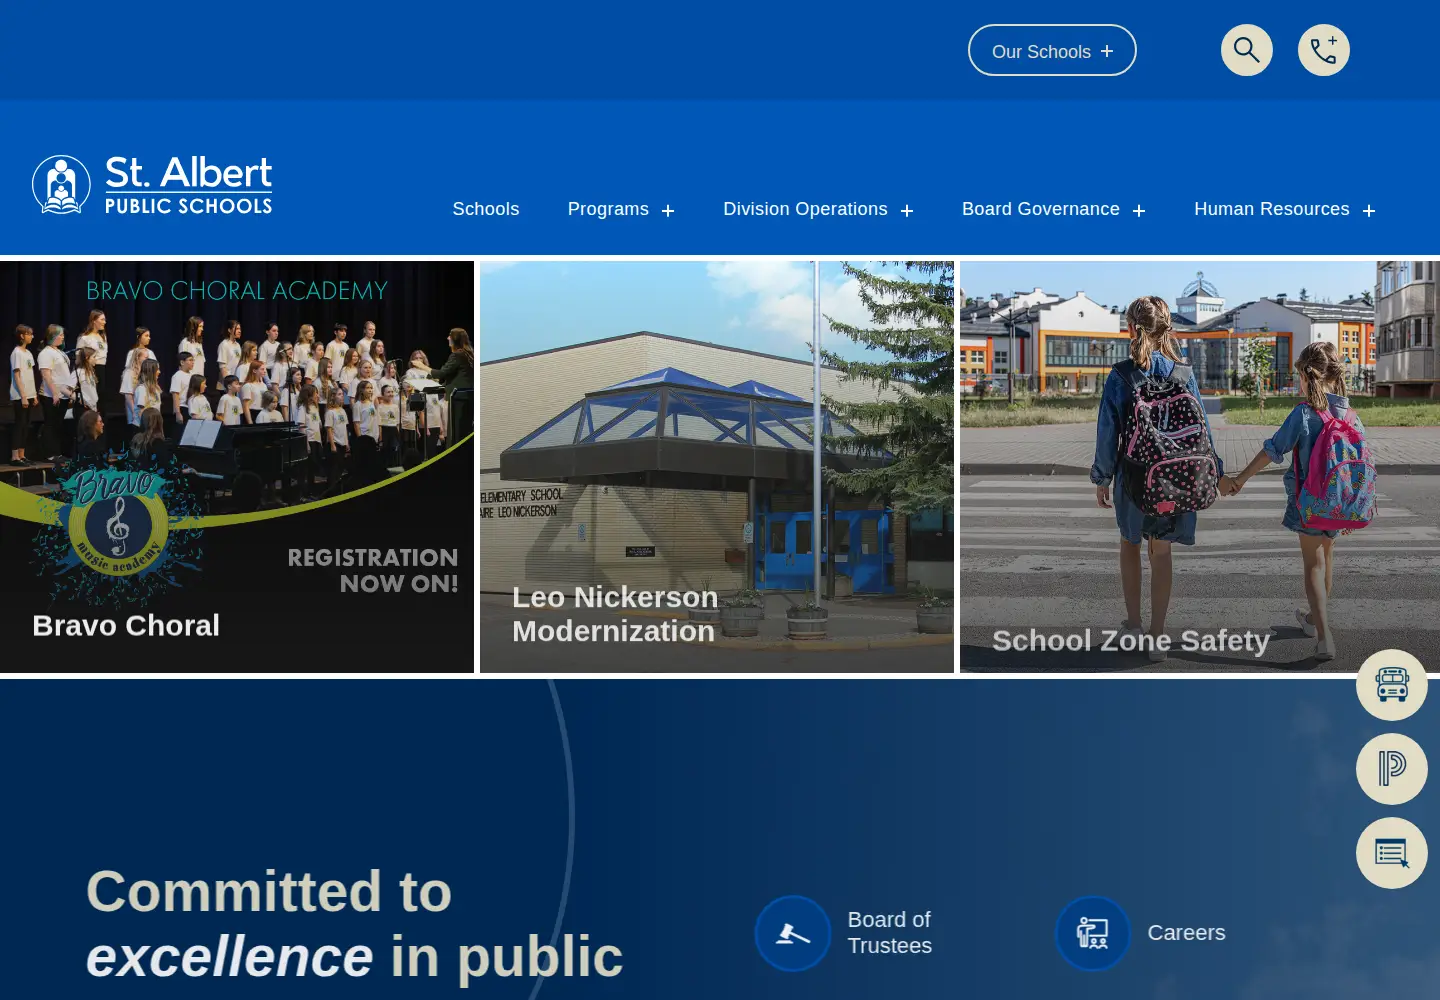Open the Human Resources menu item
1440x1000 pixels.
click(x=1272, y=209)
